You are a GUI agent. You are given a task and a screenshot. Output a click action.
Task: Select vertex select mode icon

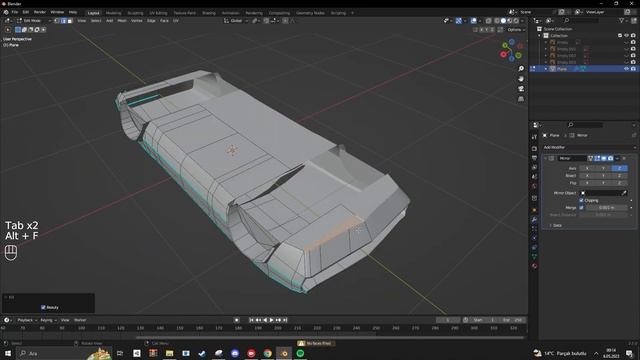[57, 20]
